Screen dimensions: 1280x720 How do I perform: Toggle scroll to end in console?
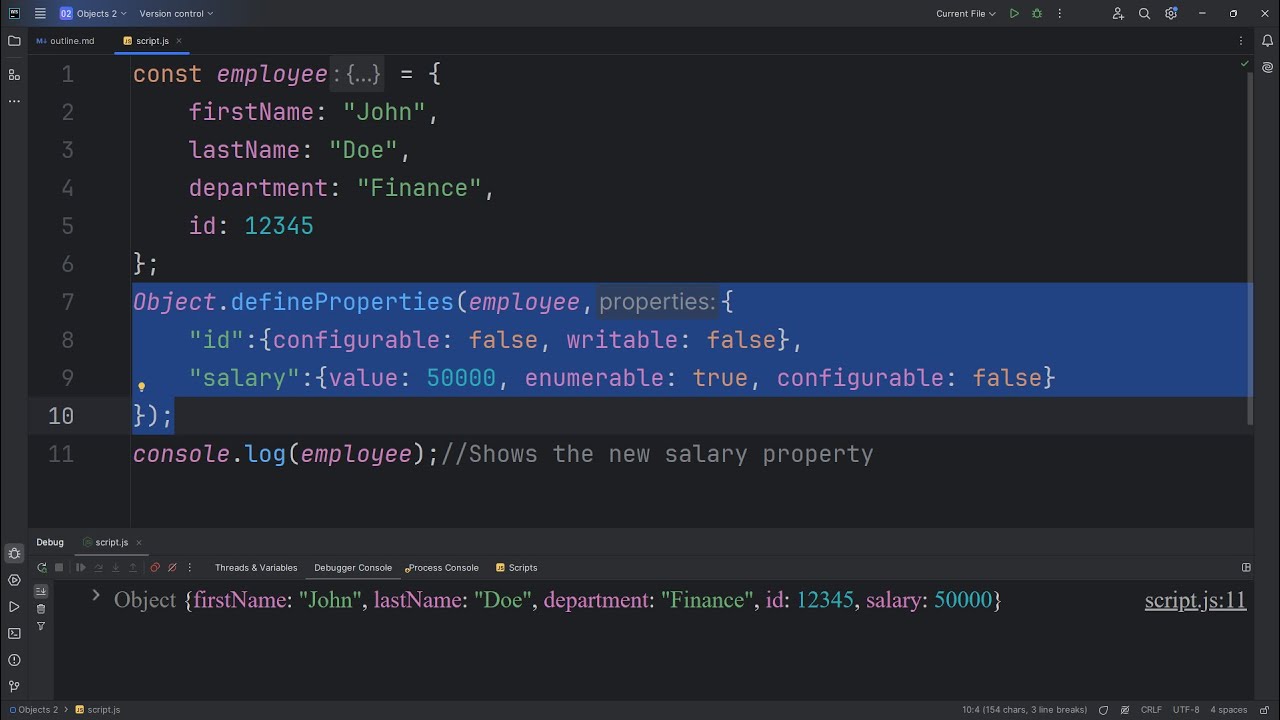pyautogui.click(x=41, y=591)
